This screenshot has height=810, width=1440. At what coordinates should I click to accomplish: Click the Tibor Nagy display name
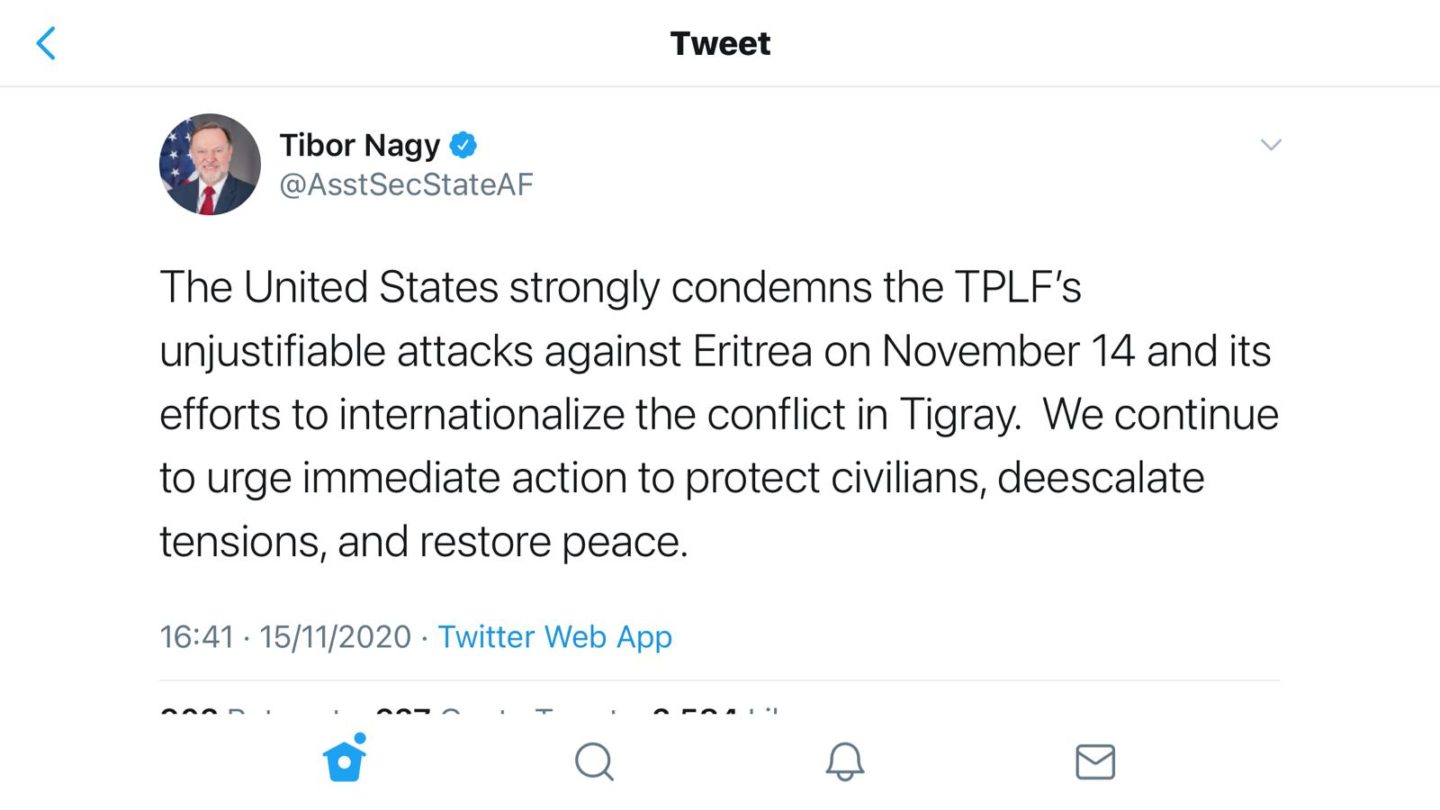[360, 146]
